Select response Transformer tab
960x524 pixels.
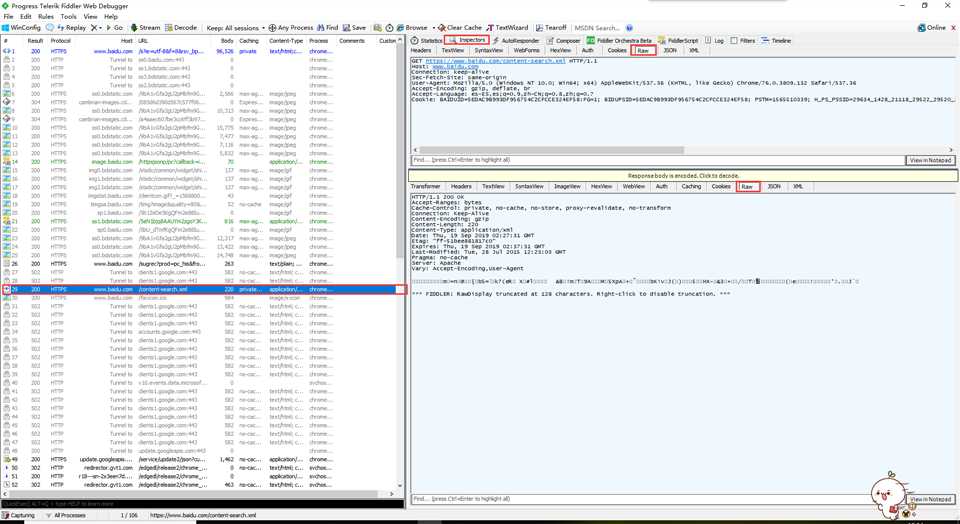pos(426,187)
